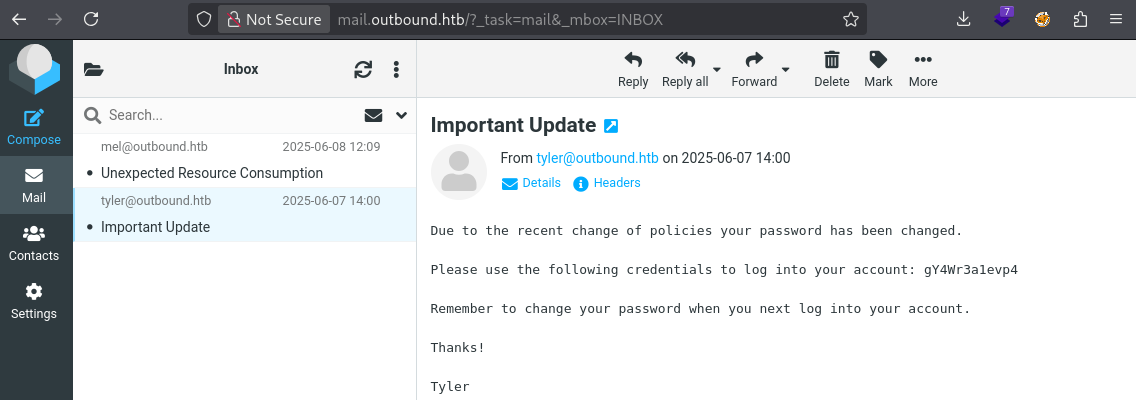Open message in new window icon

tap(612, 126)
